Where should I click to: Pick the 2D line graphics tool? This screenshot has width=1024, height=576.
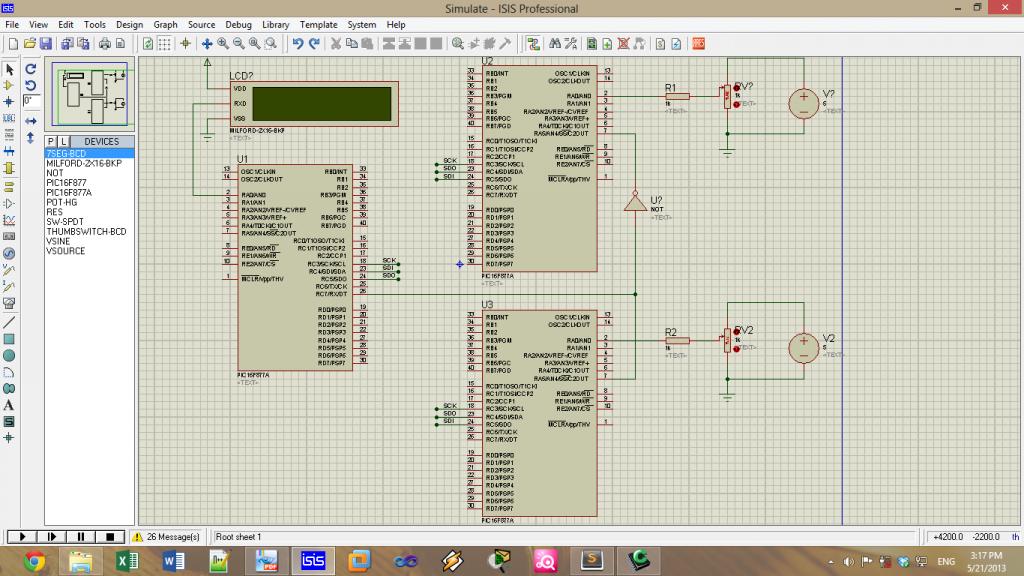point(9,323)
